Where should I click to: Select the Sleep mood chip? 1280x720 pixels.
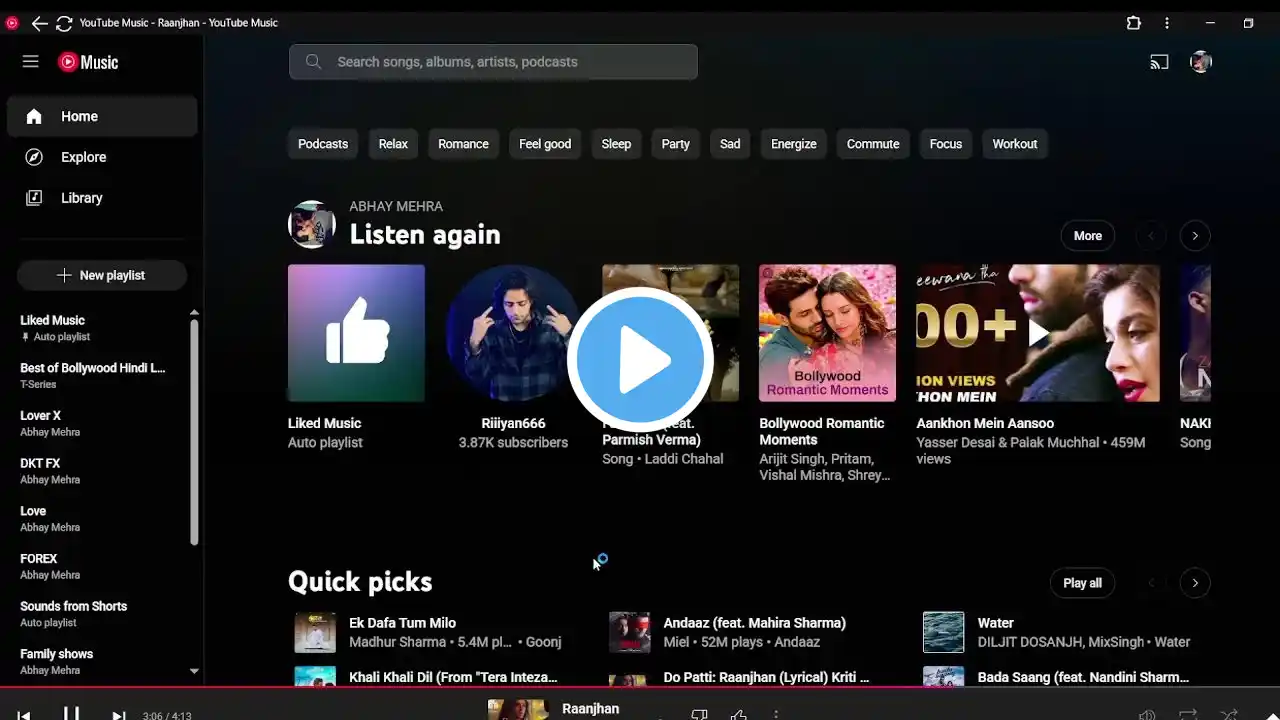616,144
